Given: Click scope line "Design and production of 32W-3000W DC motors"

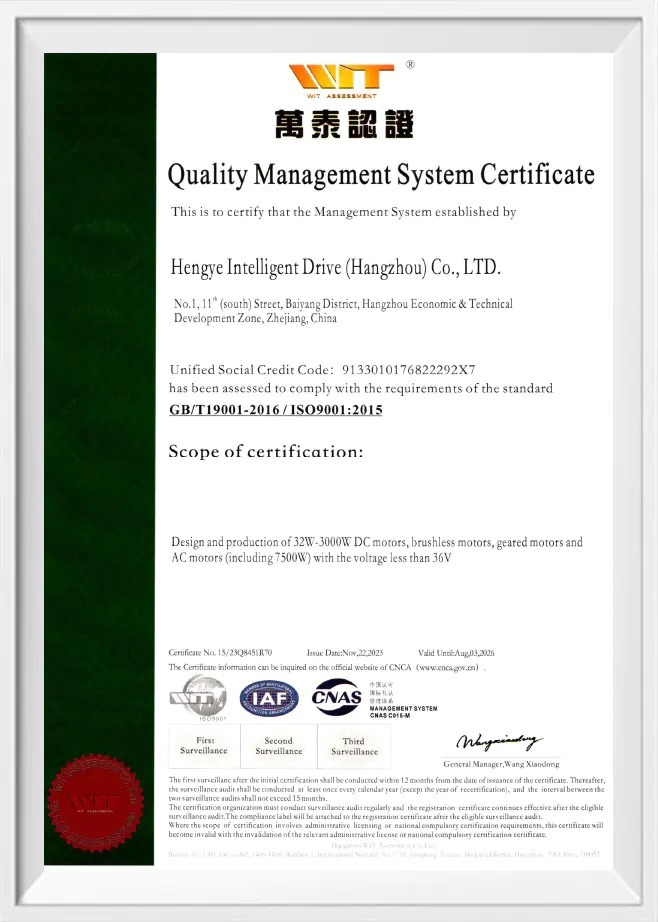Looking at the screenshot, I should 377,542.
